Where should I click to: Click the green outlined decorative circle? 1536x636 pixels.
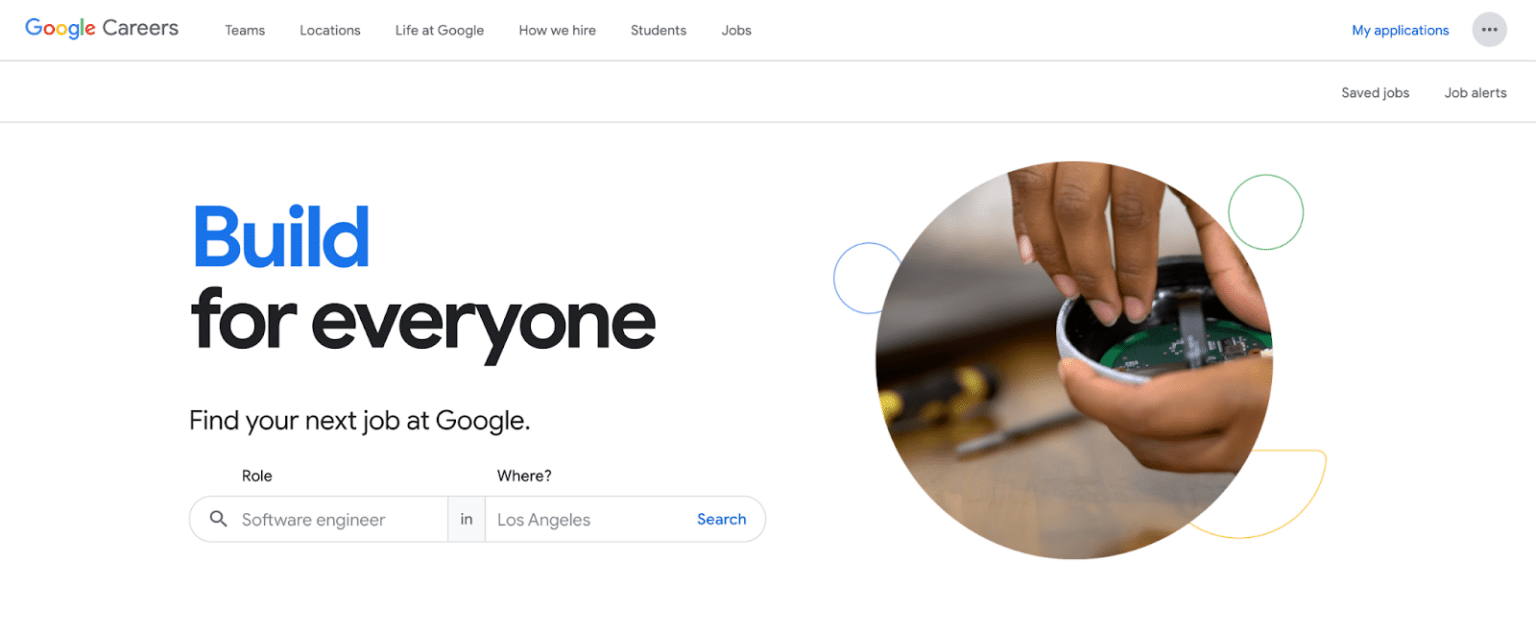coord(1266,212)
